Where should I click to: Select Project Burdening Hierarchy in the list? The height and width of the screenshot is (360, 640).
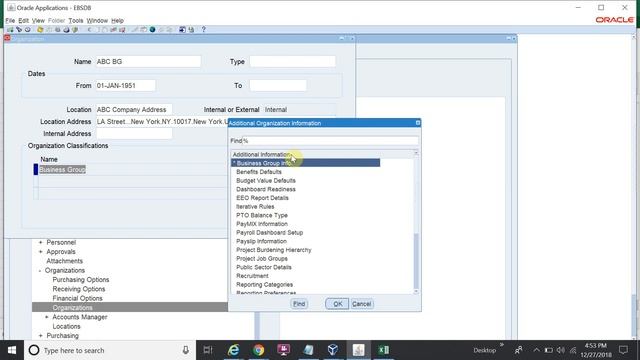273,250
